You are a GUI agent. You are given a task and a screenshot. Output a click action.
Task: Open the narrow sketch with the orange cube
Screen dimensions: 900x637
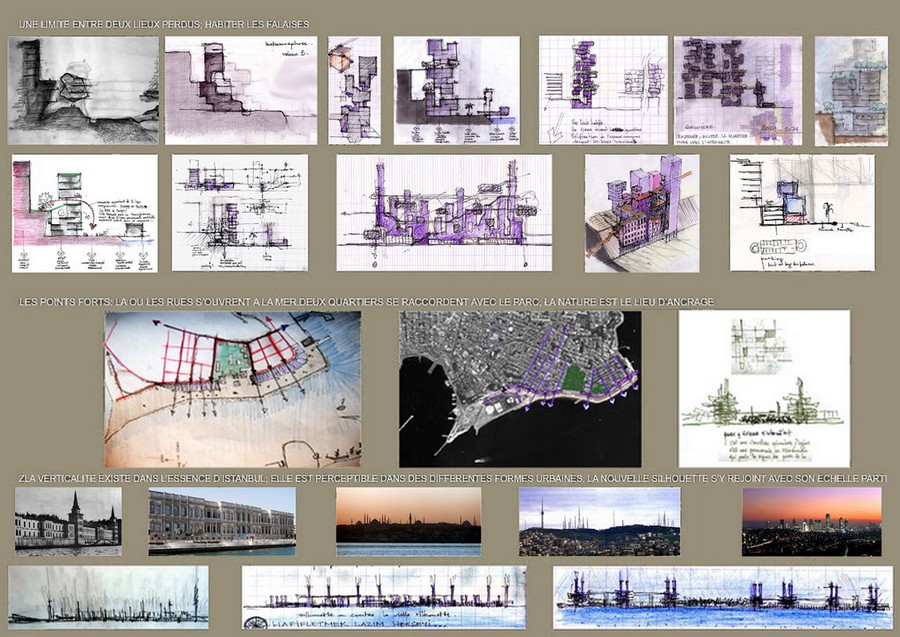(x=354, y=91)
